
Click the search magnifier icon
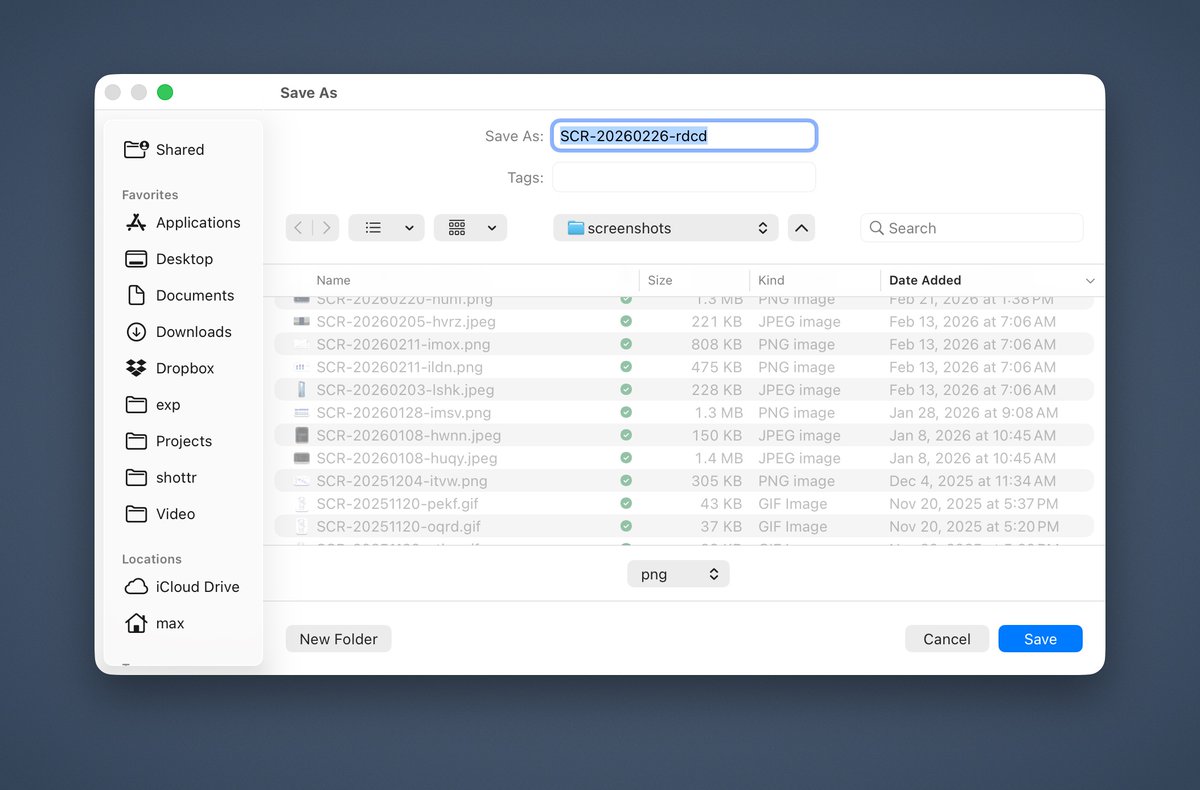click(877, 228)
